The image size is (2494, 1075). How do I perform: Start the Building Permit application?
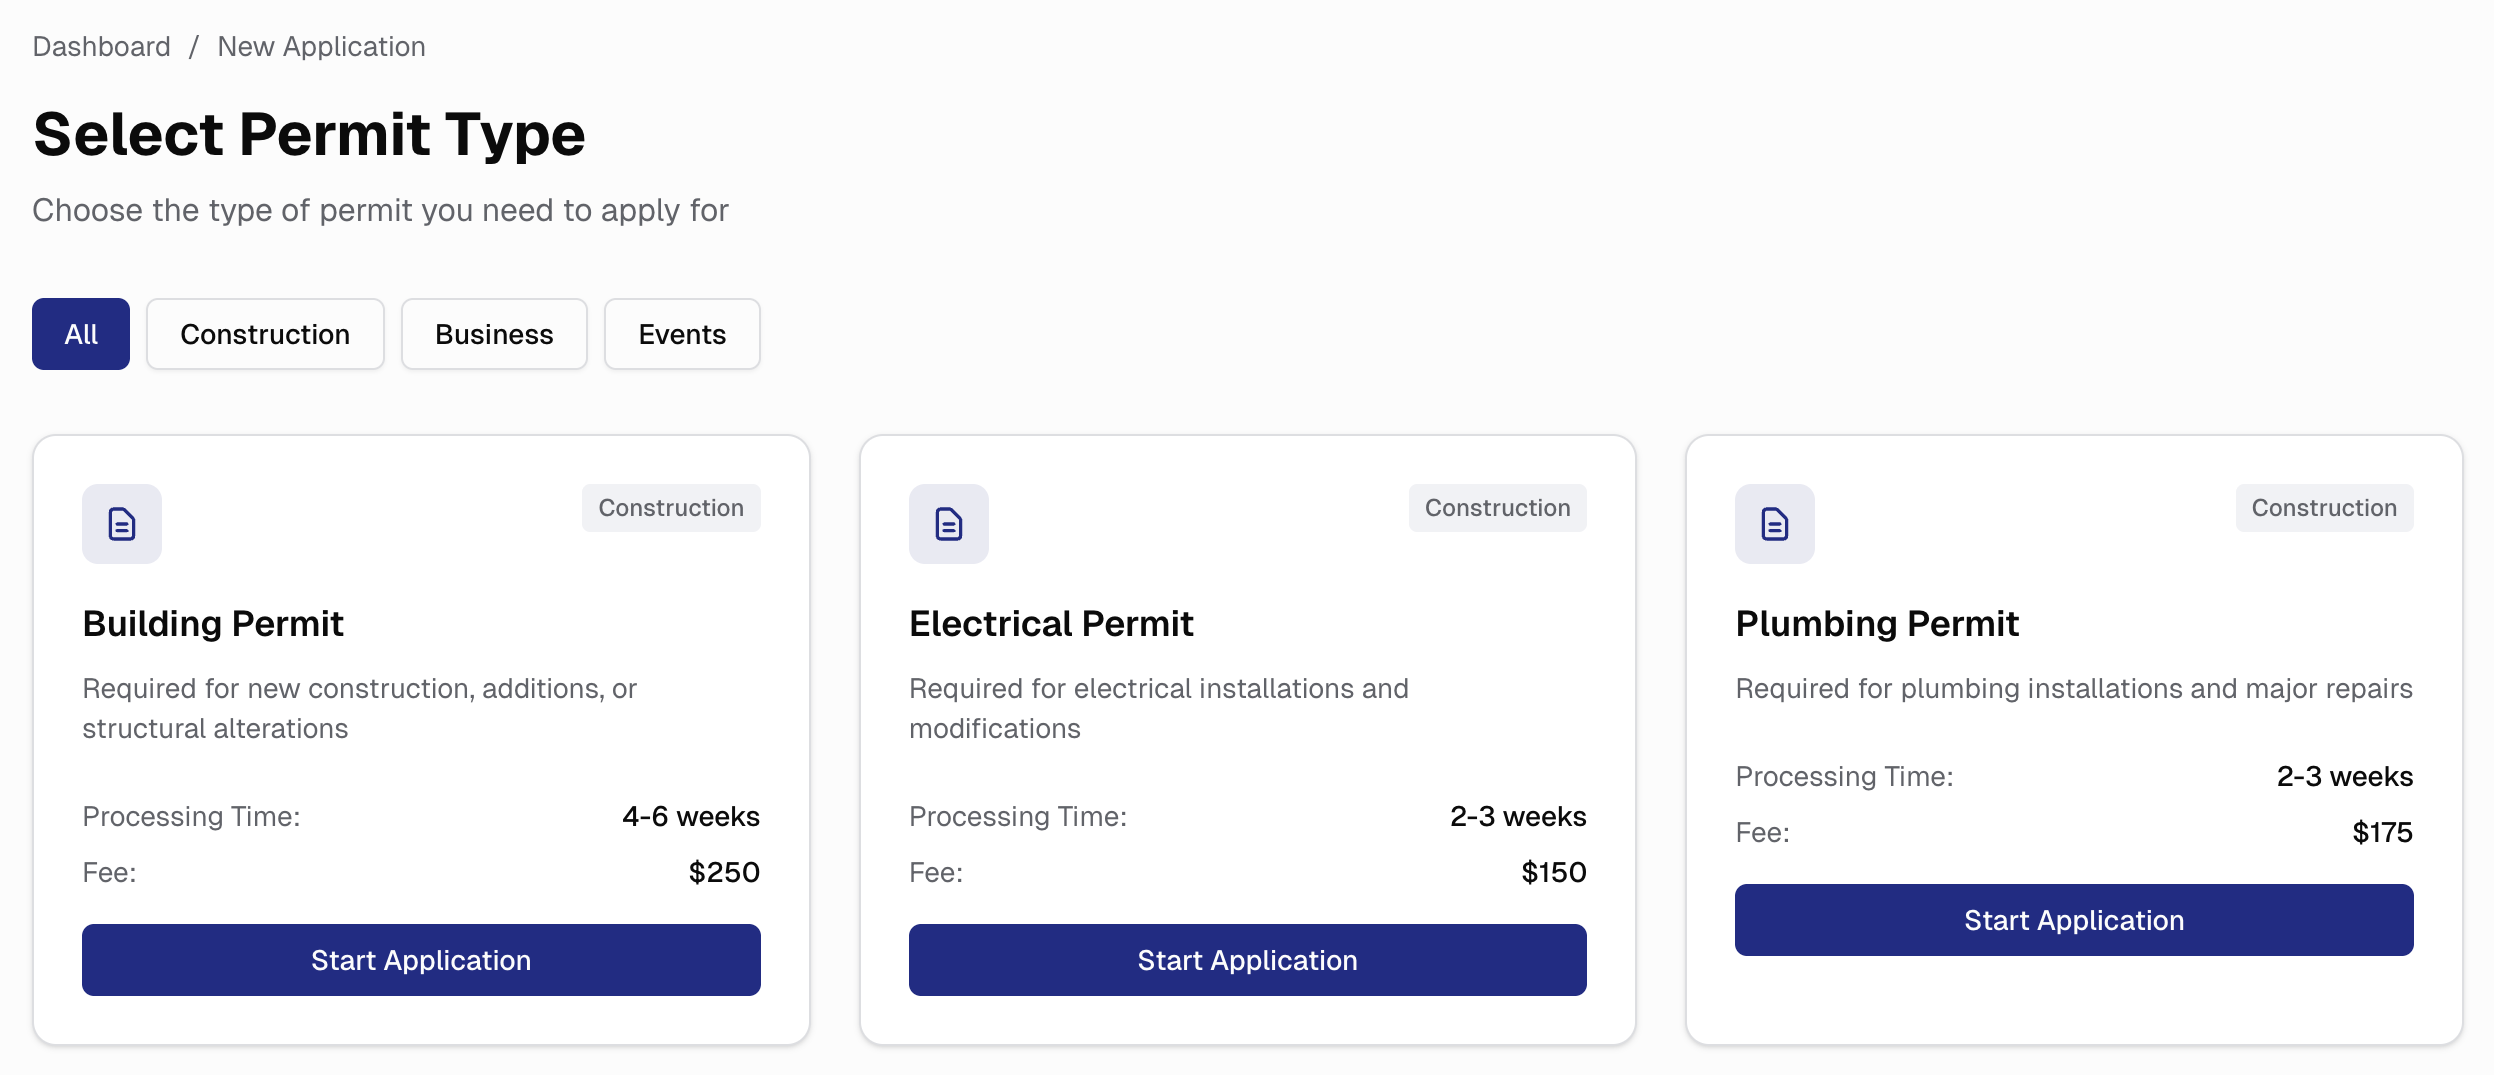(421, 959)
